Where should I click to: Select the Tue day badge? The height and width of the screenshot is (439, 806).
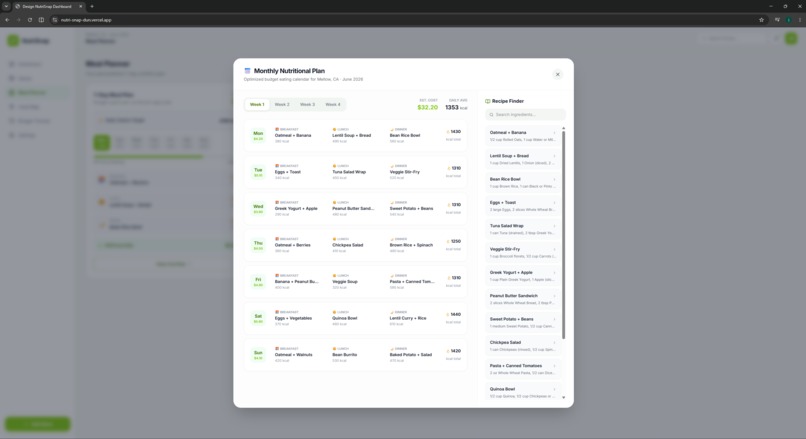[258, 172]
